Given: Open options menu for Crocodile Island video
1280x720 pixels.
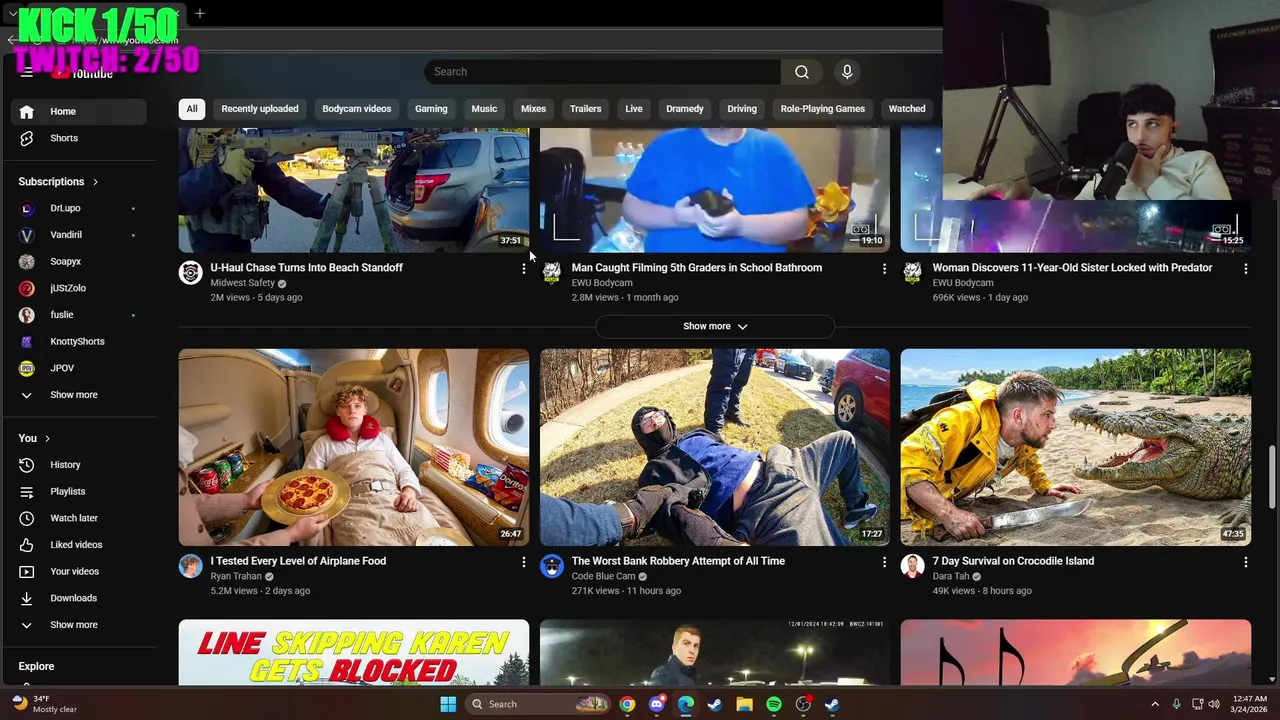Looking at the screenshot, I should (1245, 562).
